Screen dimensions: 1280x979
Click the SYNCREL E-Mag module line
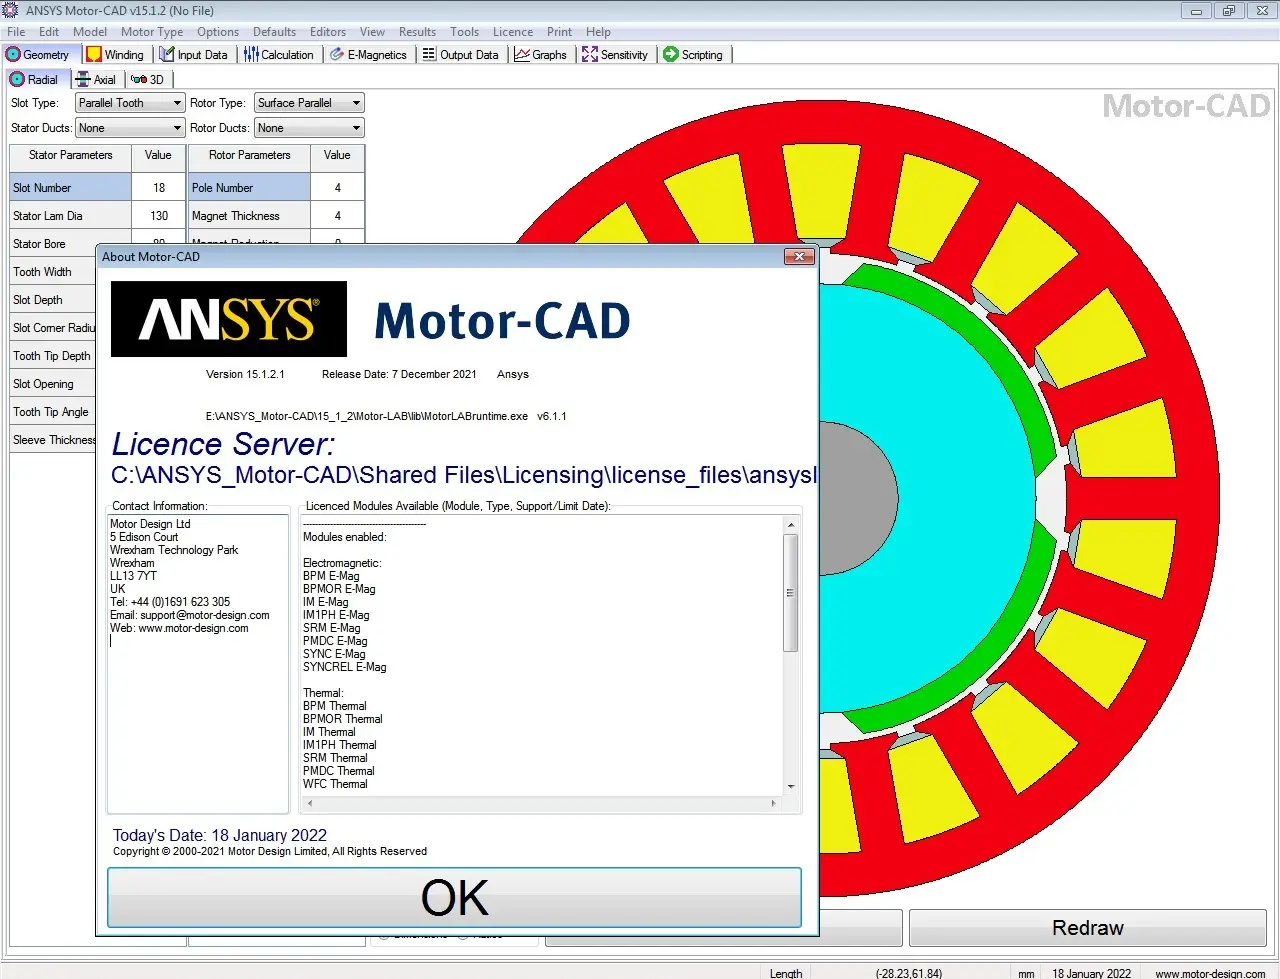click(x=344, y=667)
